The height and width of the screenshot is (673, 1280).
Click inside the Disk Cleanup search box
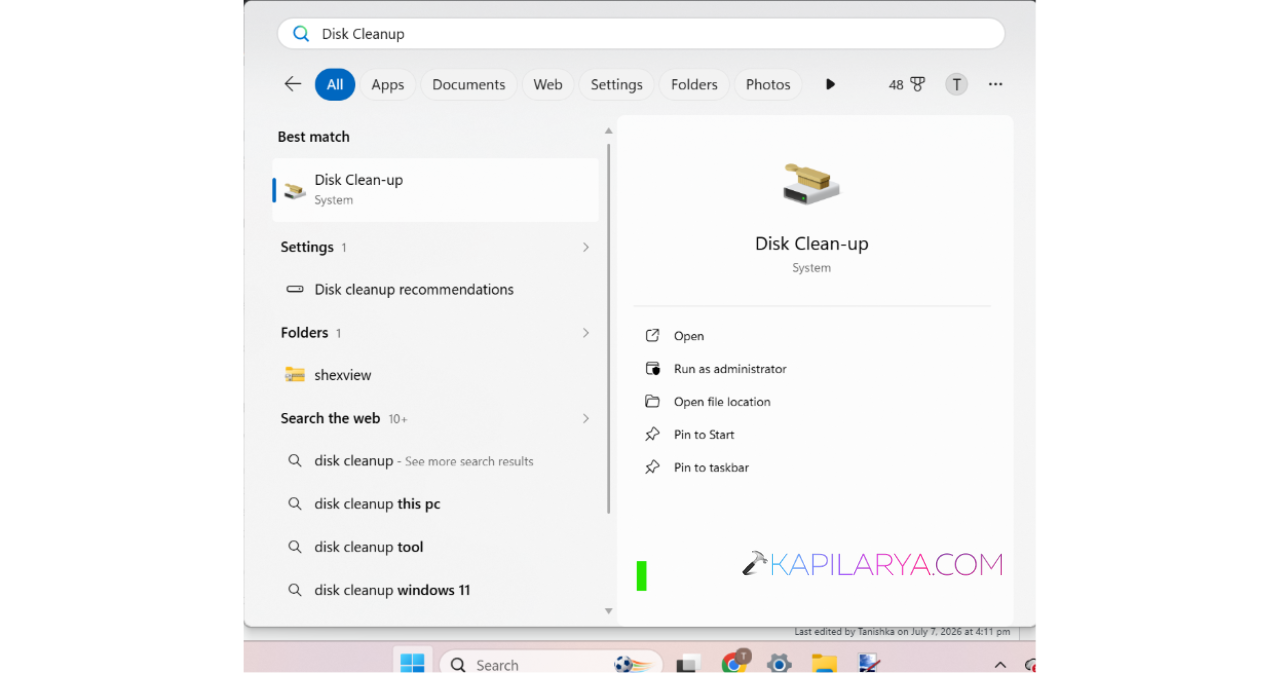click(641, 33)
